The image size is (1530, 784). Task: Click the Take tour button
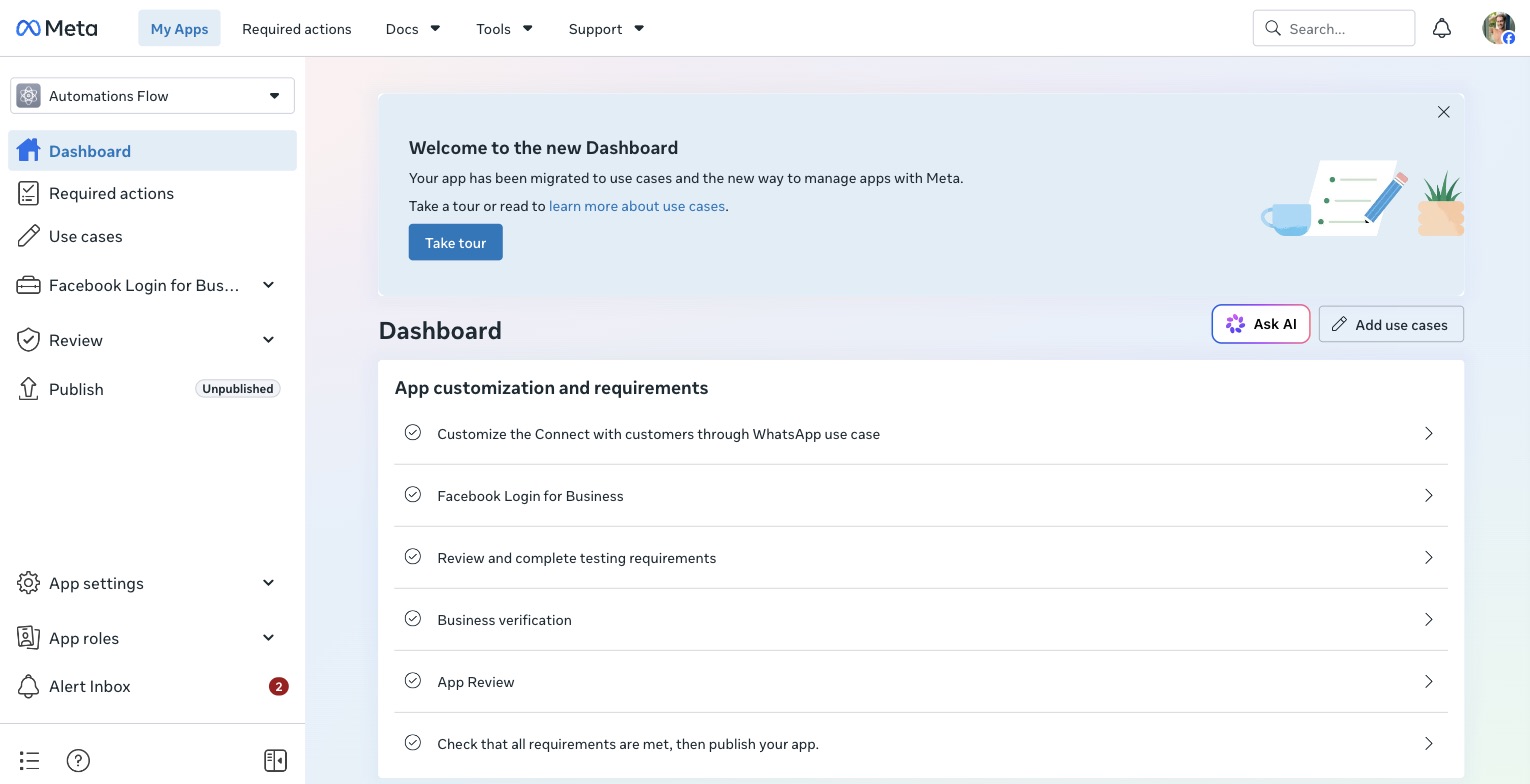pos(455,242)
